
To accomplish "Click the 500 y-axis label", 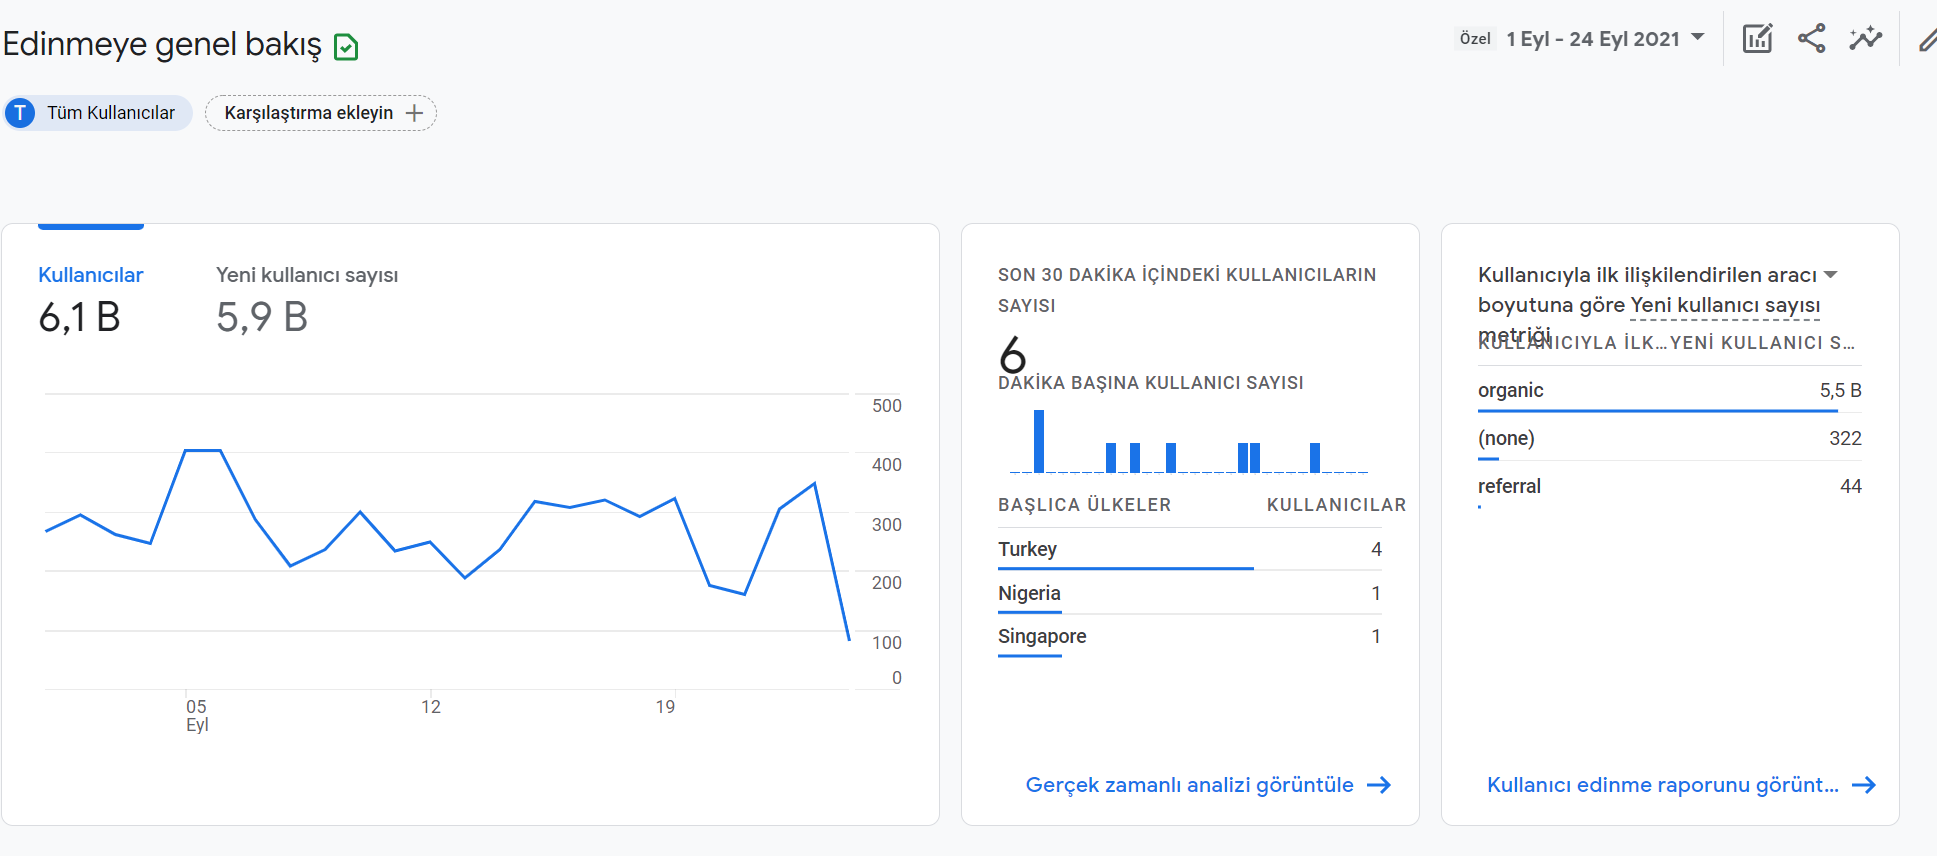I will 887,406.
